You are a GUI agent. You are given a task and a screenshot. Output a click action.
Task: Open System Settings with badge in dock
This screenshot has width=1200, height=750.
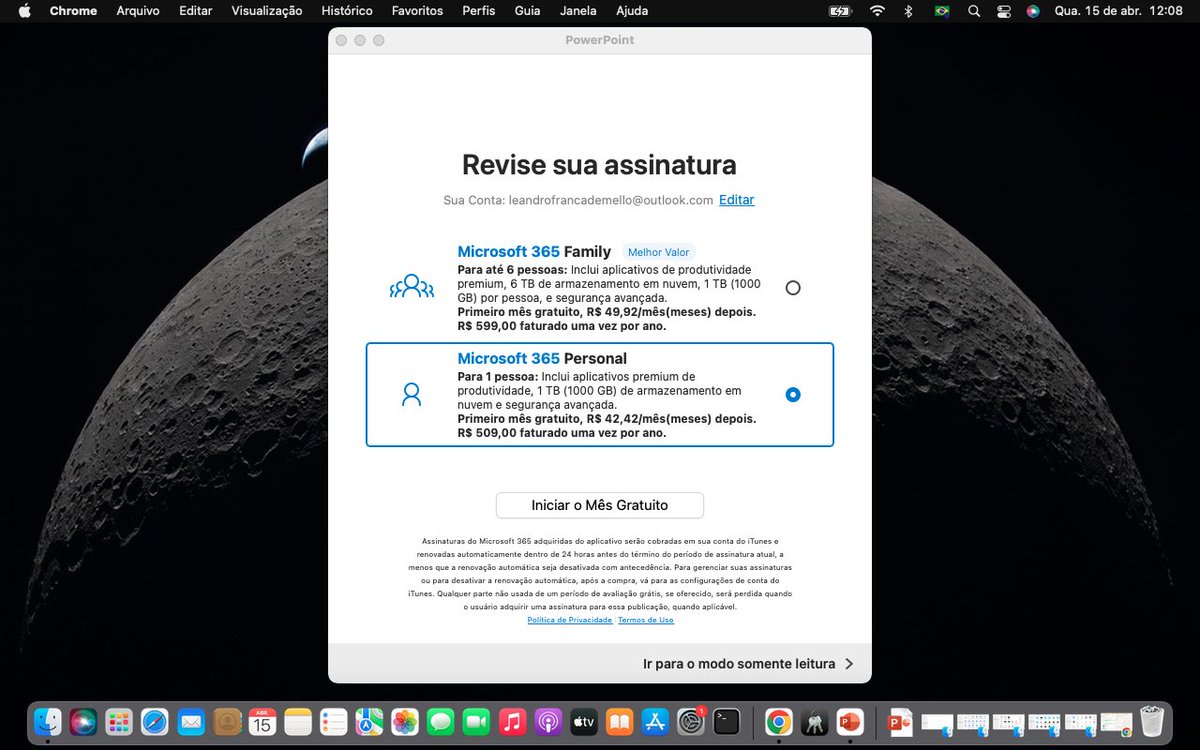tap(691, 721)
